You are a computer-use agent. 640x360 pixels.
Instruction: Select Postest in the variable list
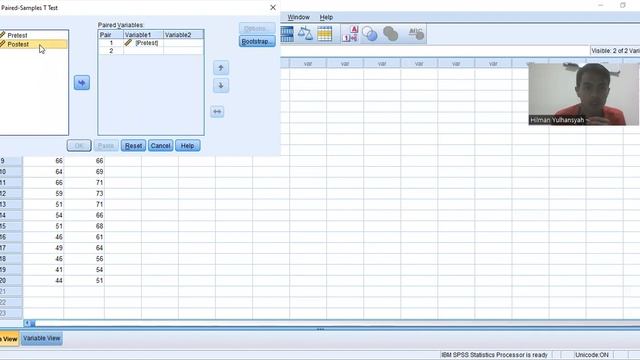(18, 44)
